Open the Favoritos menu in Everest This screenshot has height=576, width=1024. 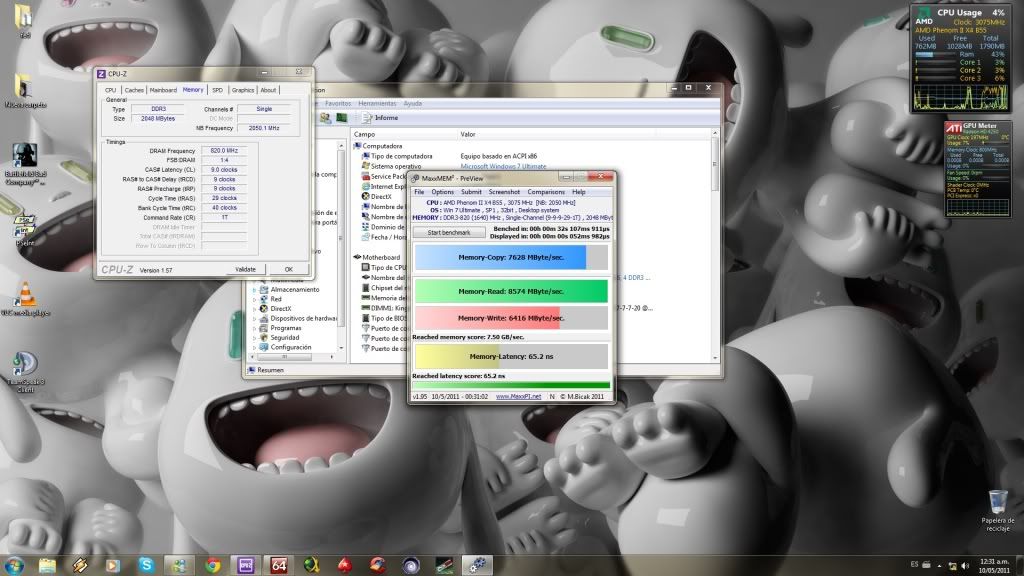[x=338, y=103]
